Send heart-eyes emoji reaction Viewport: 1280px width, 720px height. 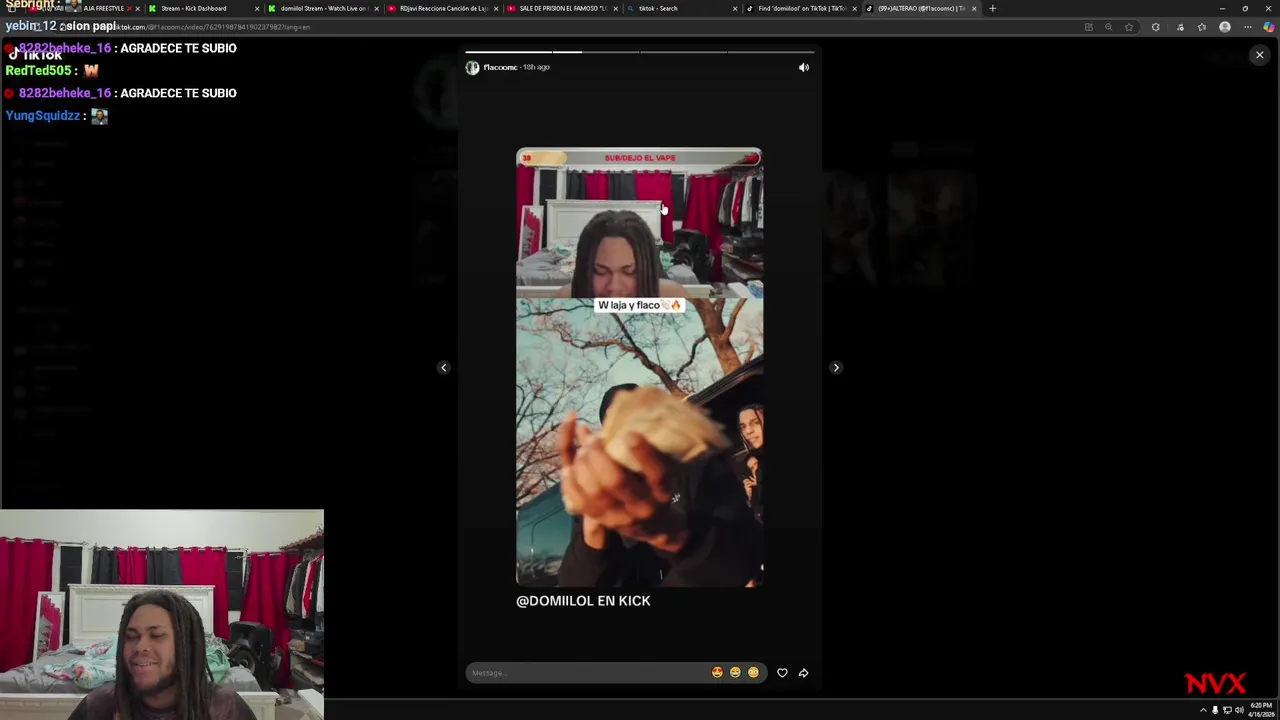717,673
